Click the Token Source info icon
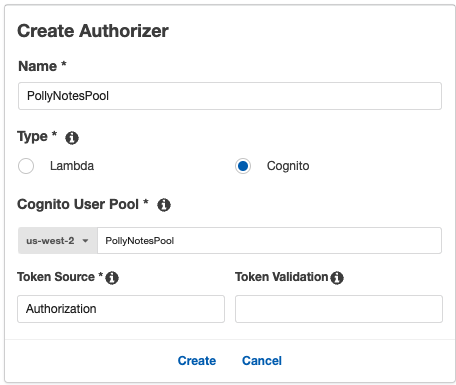 [112, 277]
